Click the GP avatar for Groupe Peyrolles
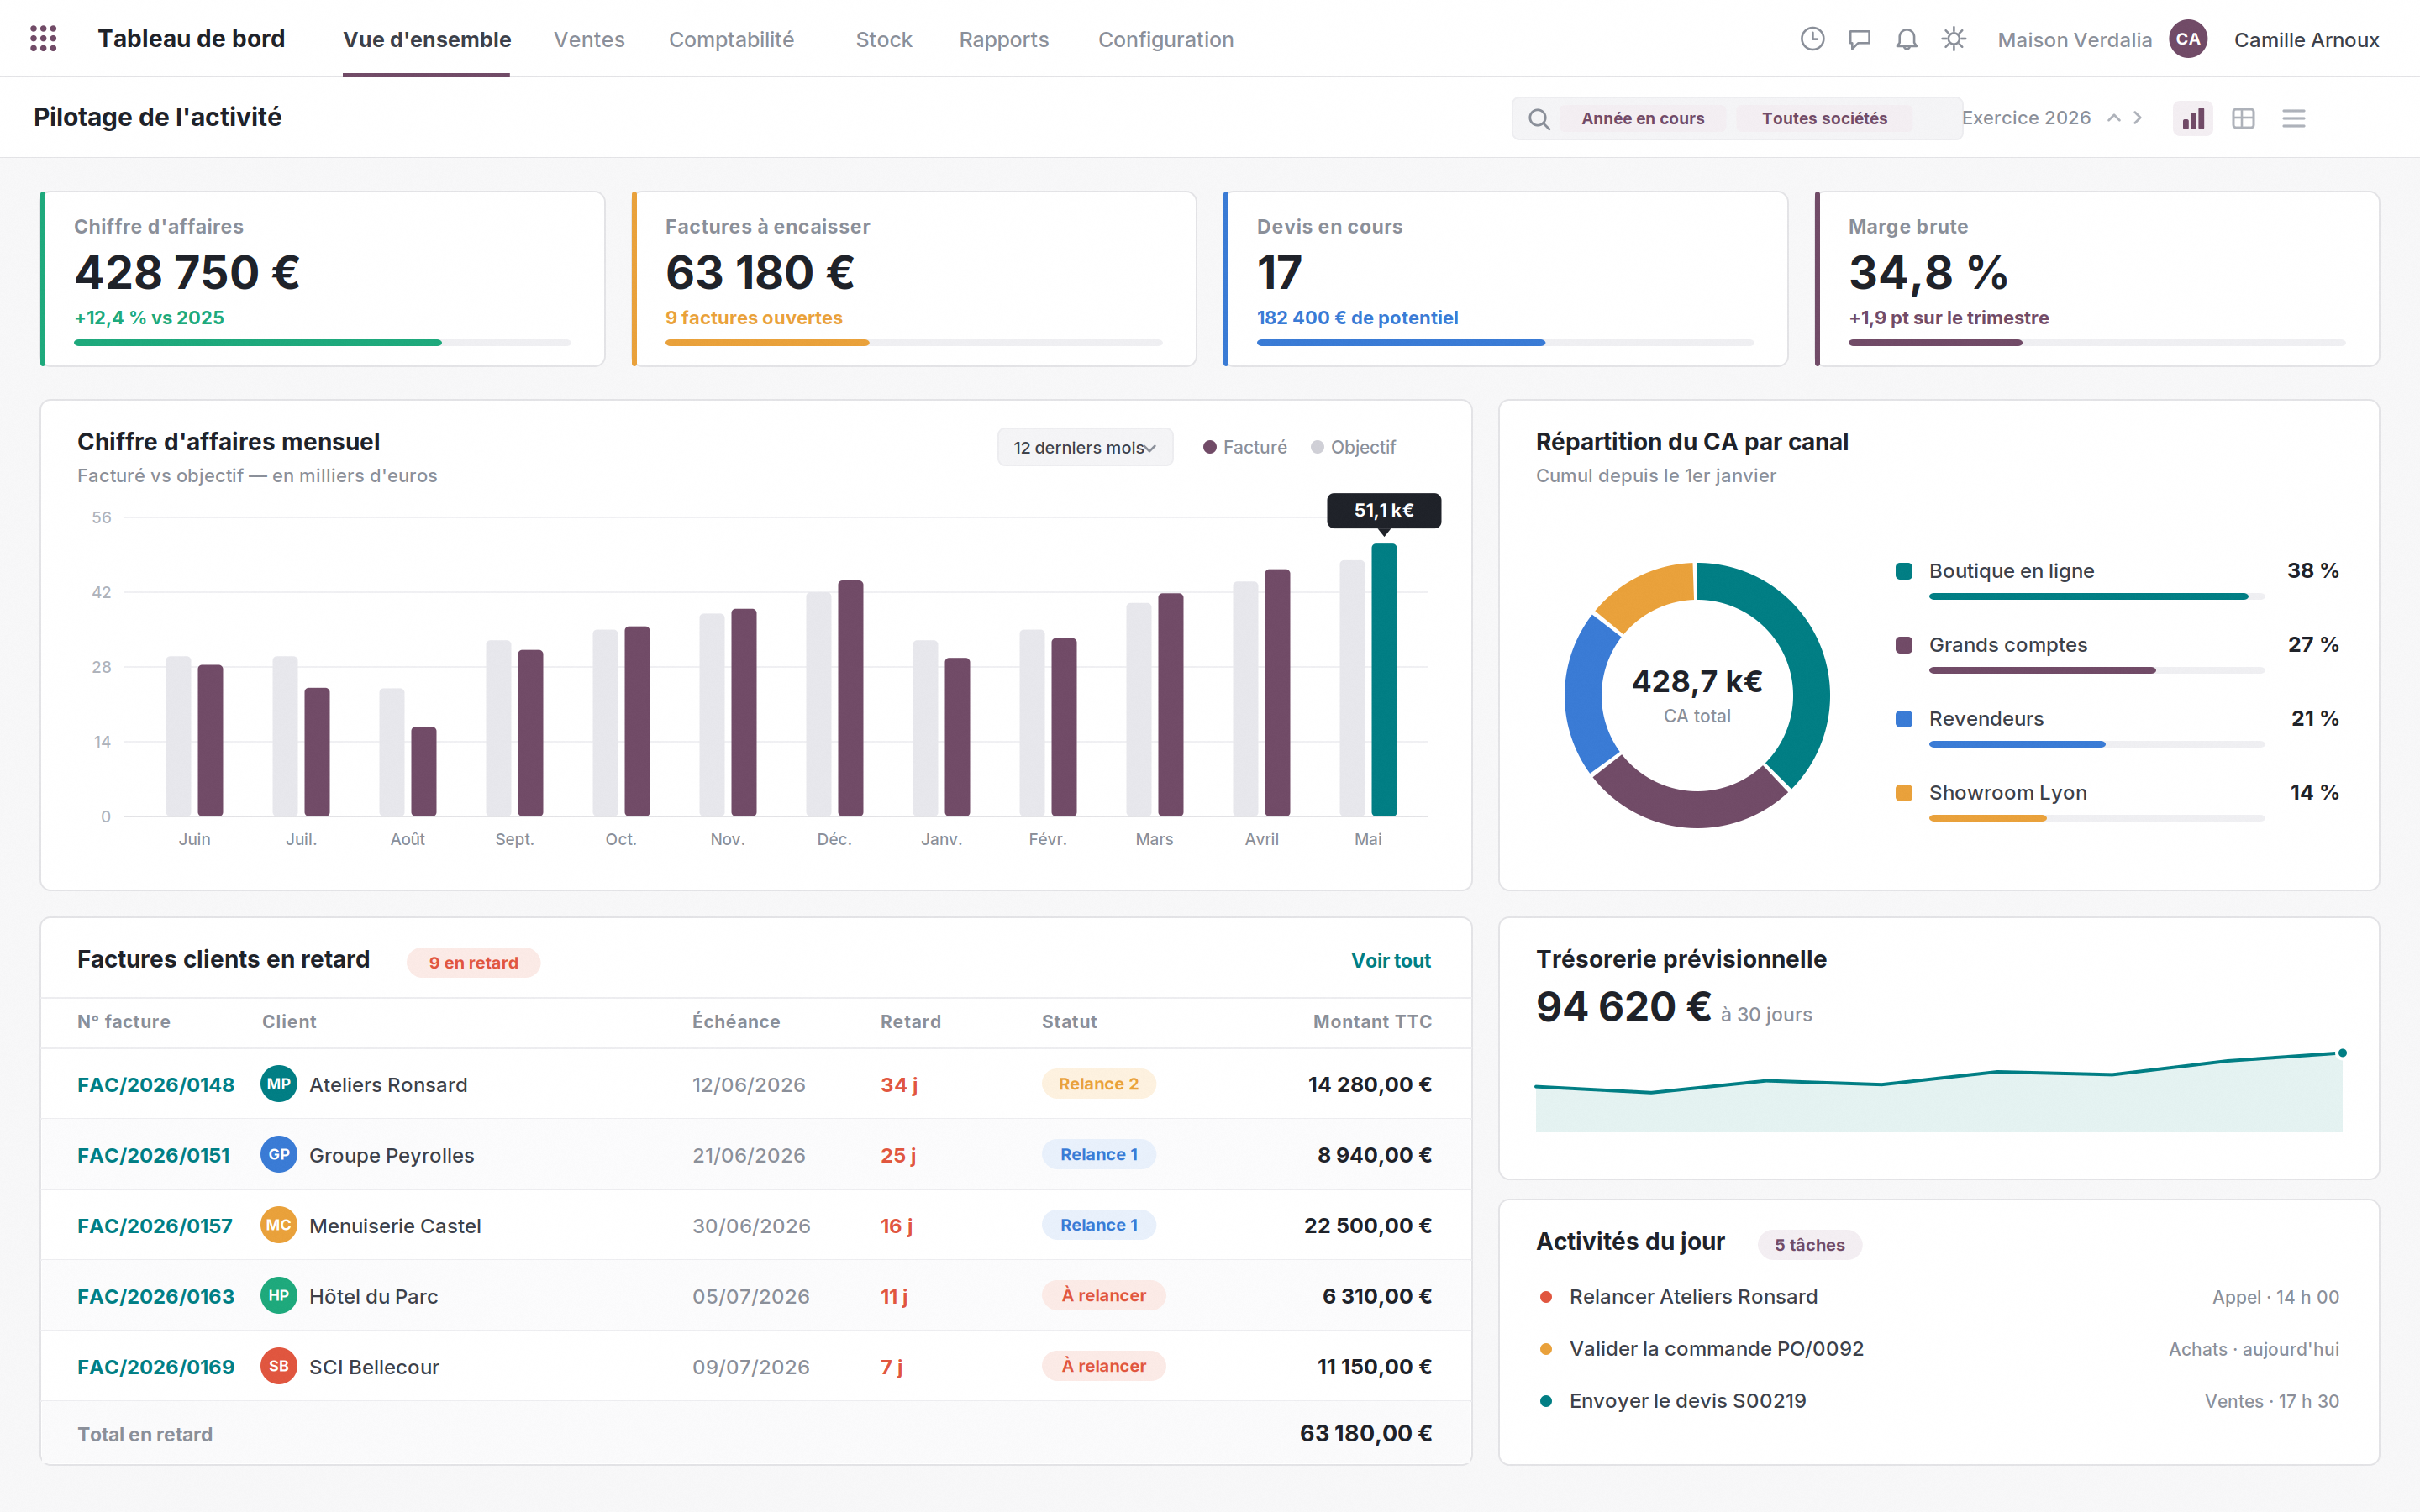The height and width of the screenshot is (1512, 2420). coord(279,1154)
